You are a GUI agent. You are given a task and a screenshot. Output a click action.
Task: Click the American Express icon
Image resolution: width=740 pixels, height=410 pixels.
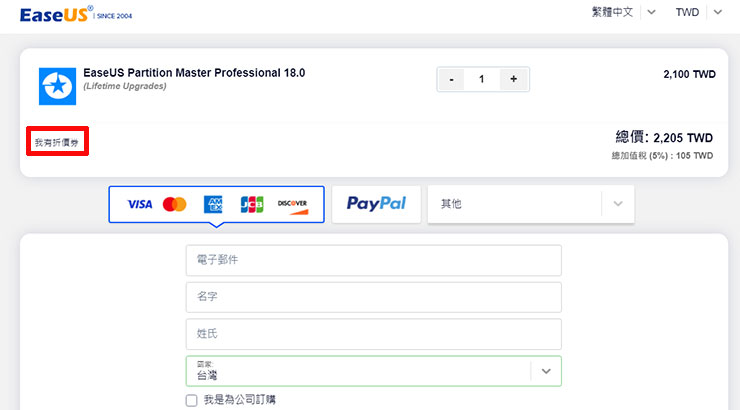tap(213, 204)
